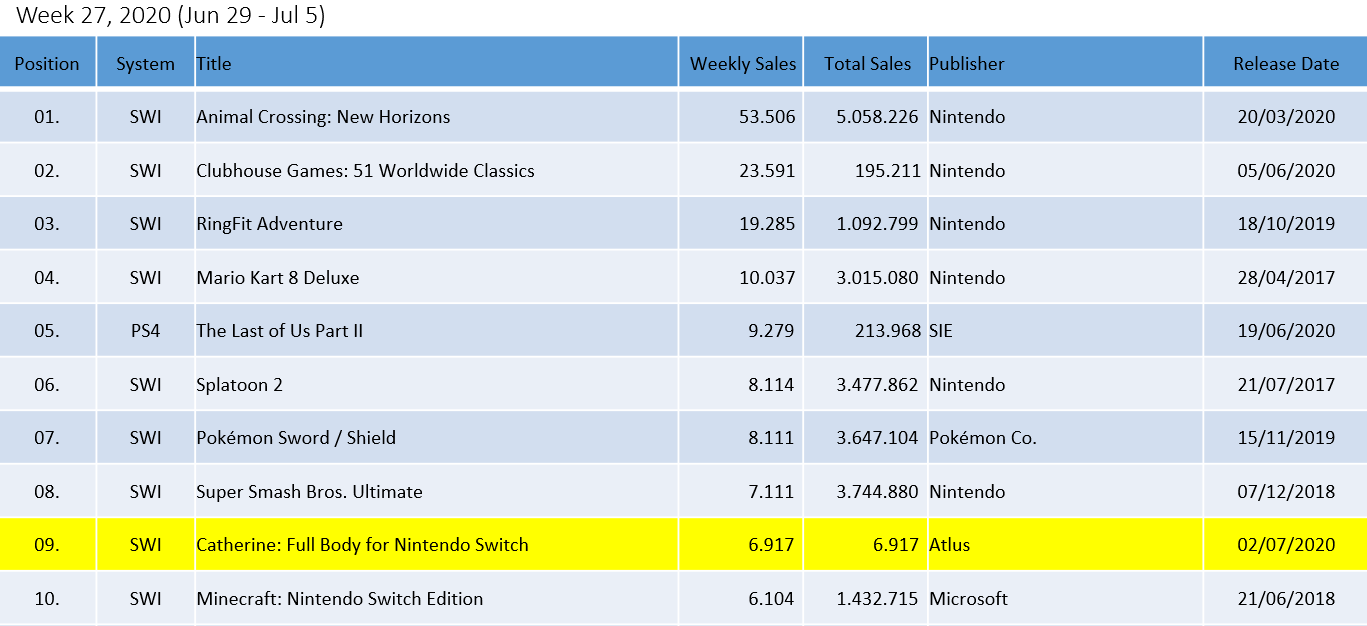Image resolution: width=1367 pixels, height=626 pixels.
Task: Click the 'PS4' system cell
Action: 145,330
